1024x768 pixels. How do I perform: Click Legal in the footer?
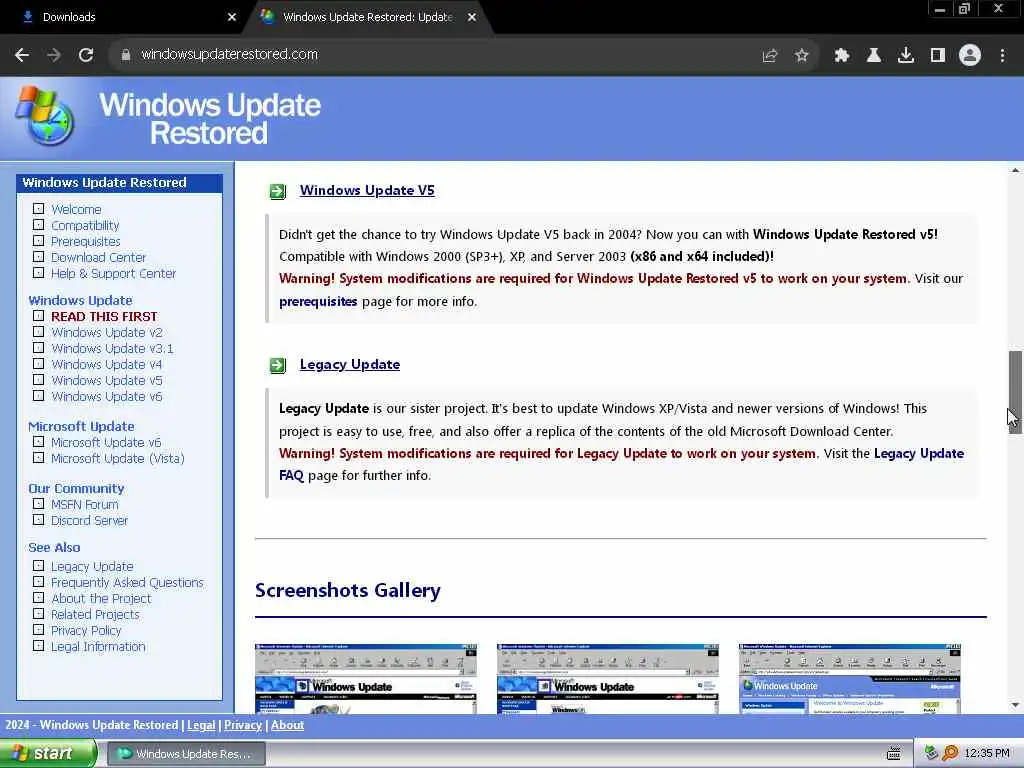pos(201,725)
